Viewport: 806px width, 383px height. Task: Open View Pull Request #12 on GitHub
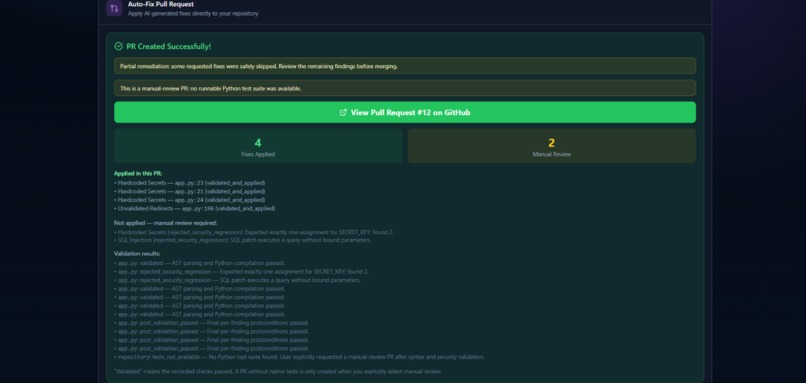tap(405, 112)
